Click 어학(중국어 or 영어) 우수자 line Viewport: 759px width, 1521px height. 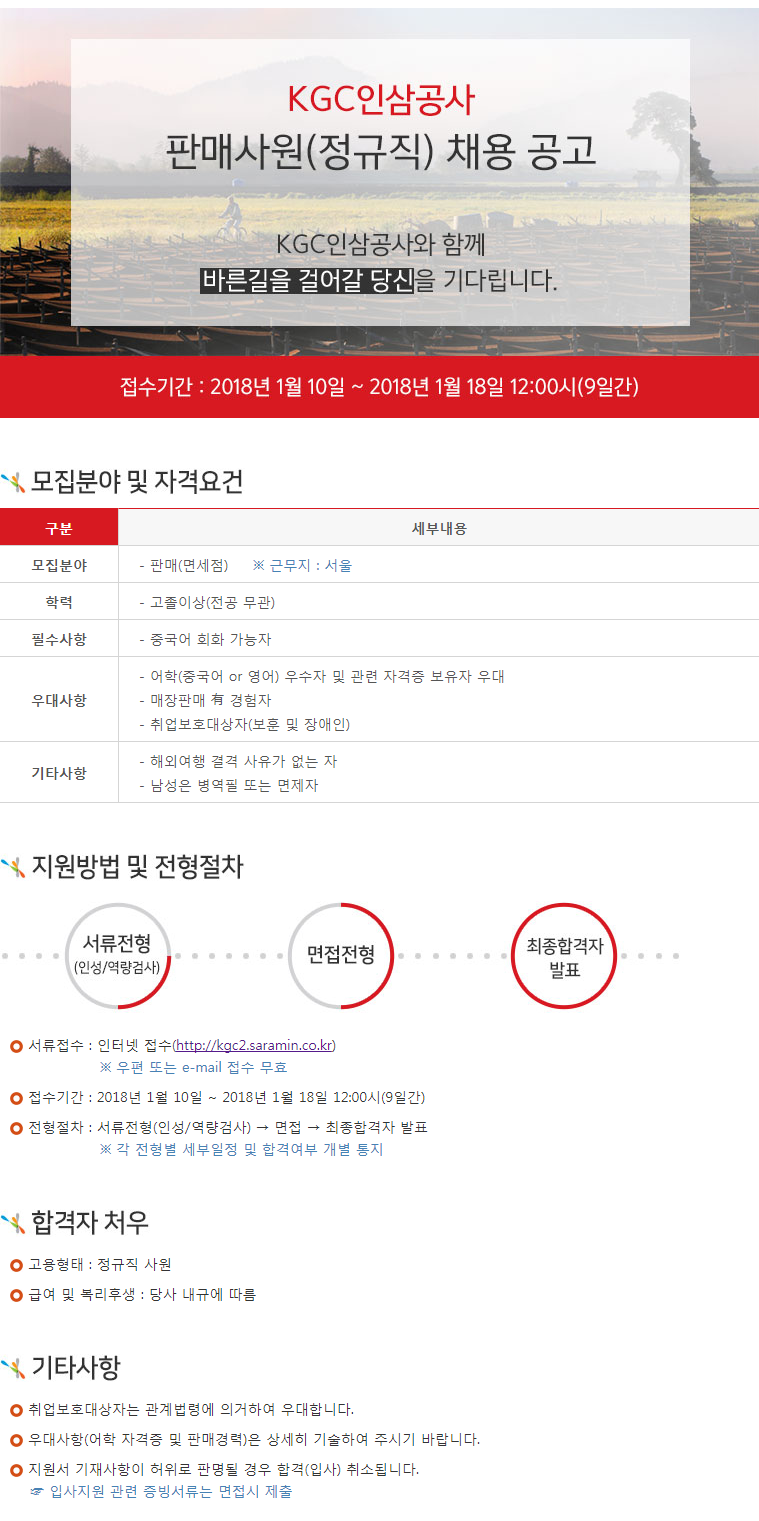tap(322, 676)
